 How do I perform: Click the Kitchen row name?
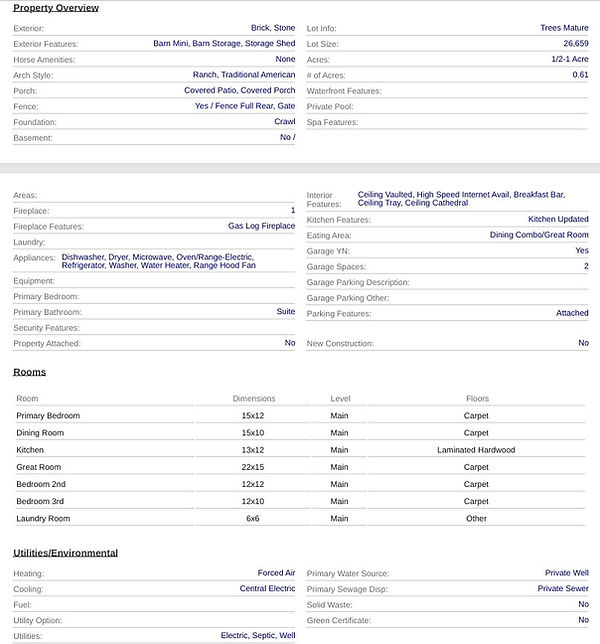point(30,450)
